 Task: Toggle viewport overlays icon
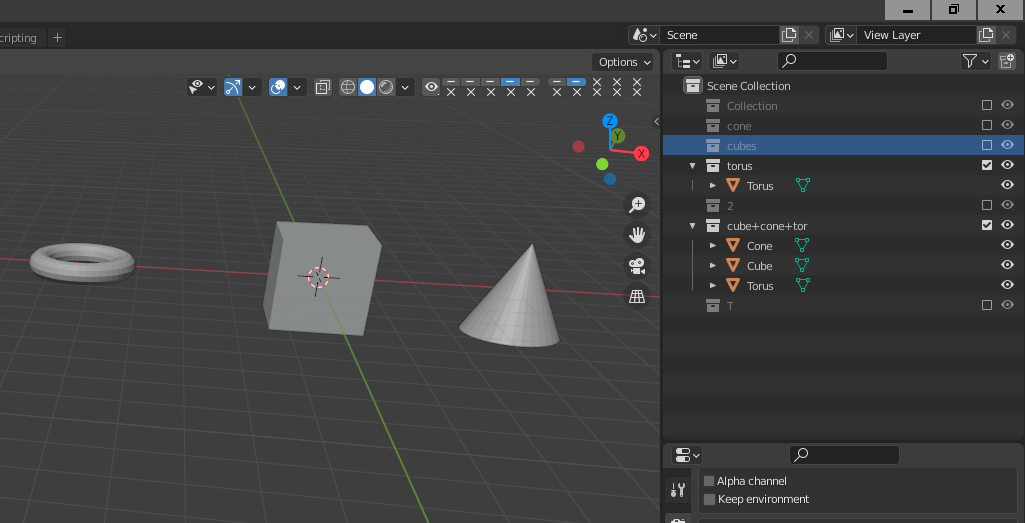[x=278, y=87]
